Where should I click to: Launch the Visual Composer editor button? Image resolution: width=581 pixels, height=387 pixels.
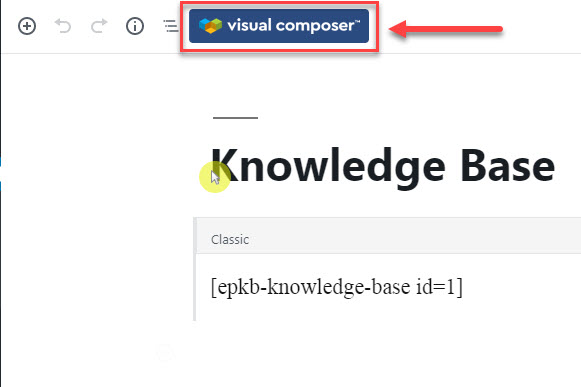[279, 26]
